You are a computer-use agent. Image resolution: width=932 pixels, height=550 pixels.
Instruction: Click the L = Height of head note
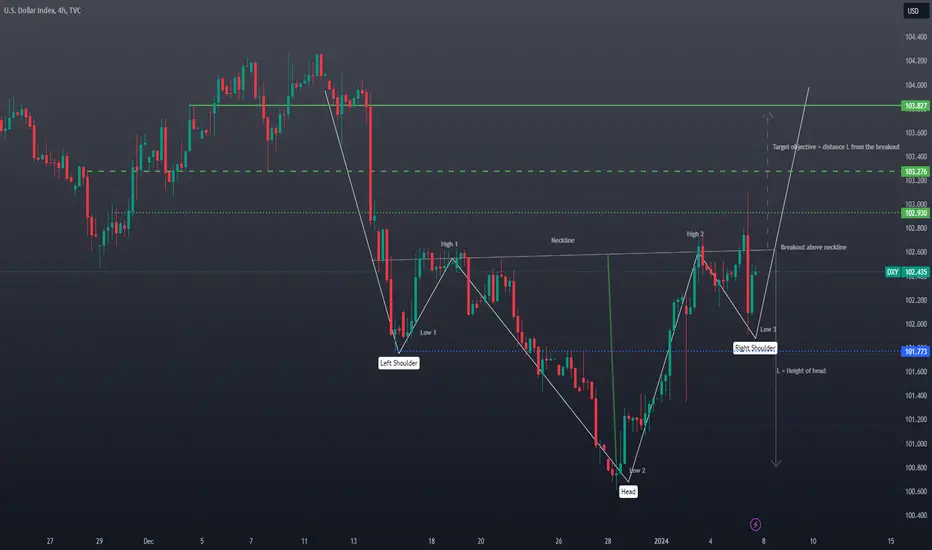(x=801, y=370)
